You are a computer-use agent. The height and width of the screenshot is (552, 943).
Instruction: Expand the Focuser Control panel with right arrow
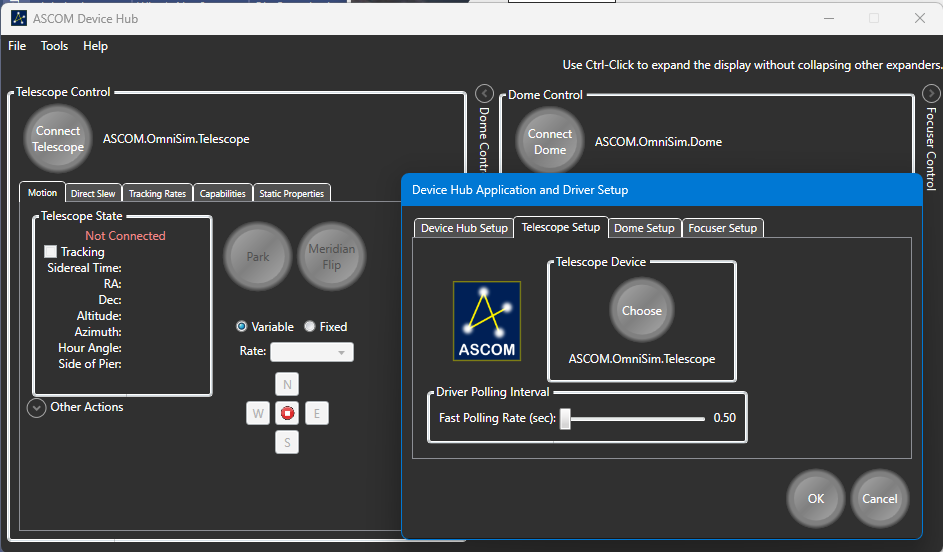(x=931, y=94)
